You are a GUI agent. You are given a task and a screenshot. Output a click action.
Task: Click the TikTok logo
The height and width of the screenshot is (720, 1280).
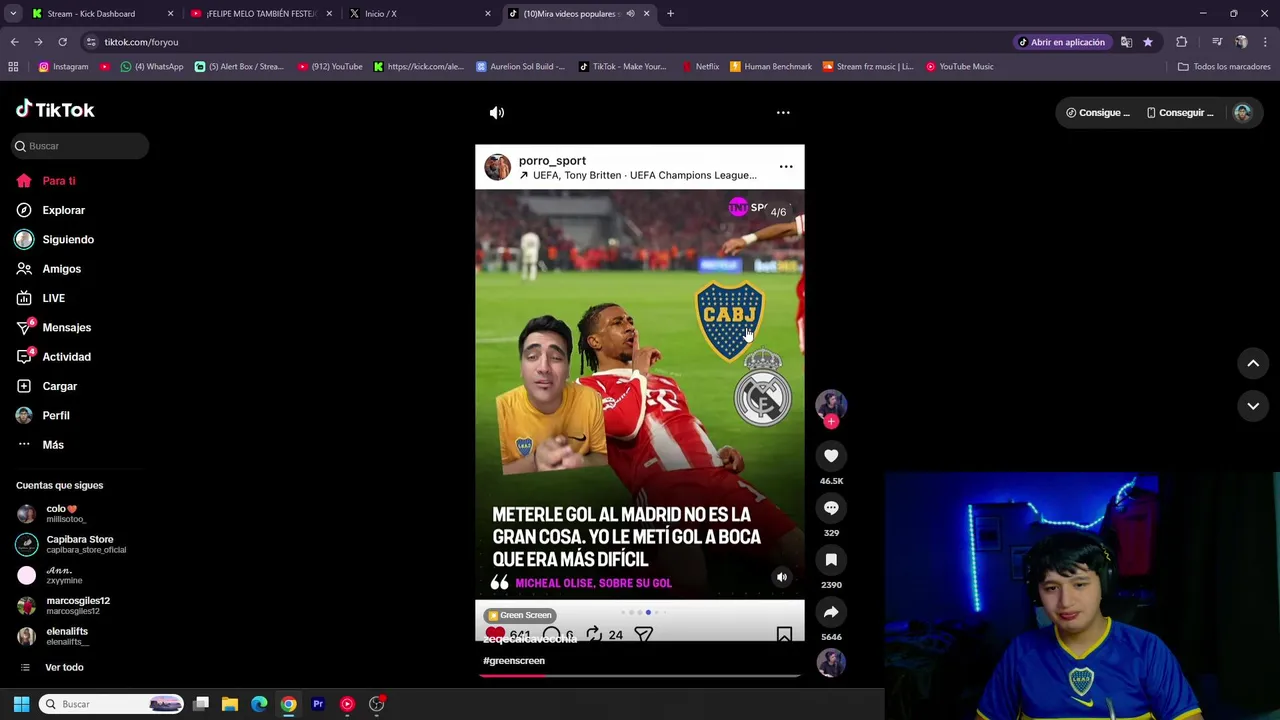point(55,109)
